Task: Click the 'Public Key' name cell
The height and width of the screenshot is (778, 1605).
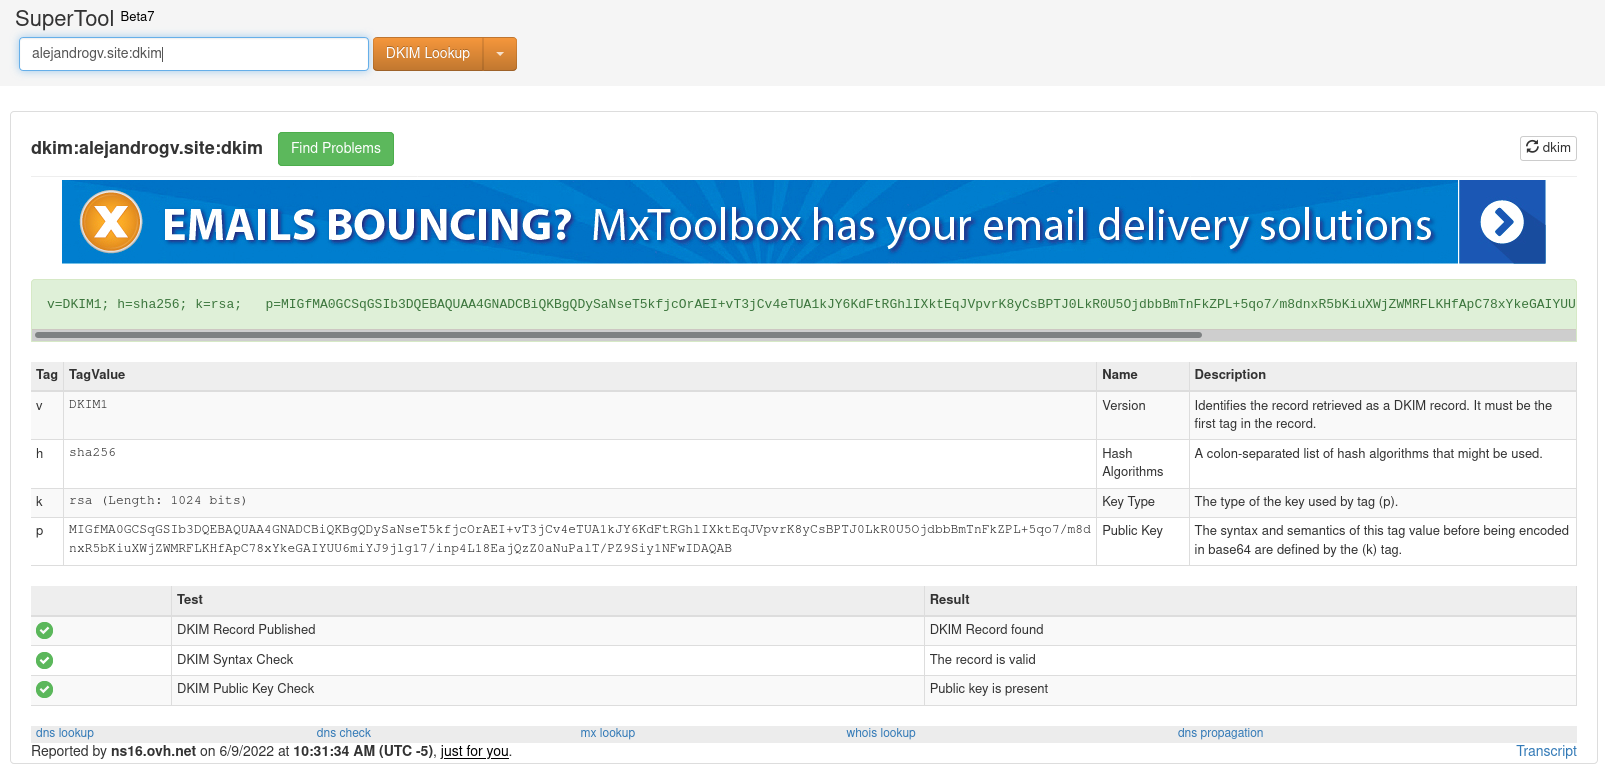Action: click(x=1143, y=541)
